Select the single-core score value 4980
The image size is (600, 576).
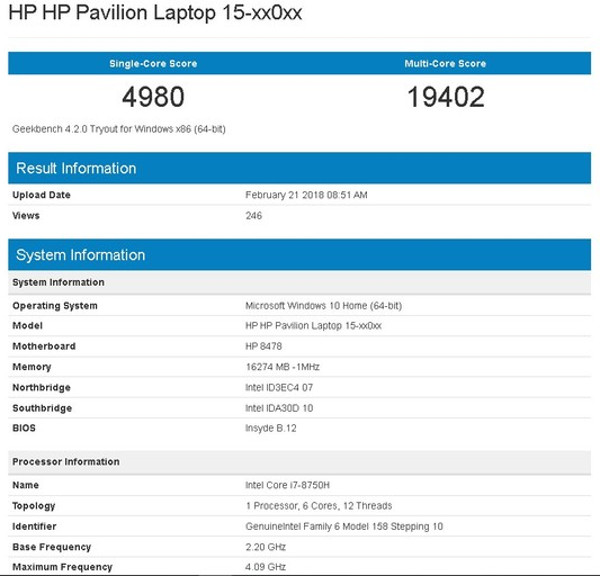coord(153,97)
